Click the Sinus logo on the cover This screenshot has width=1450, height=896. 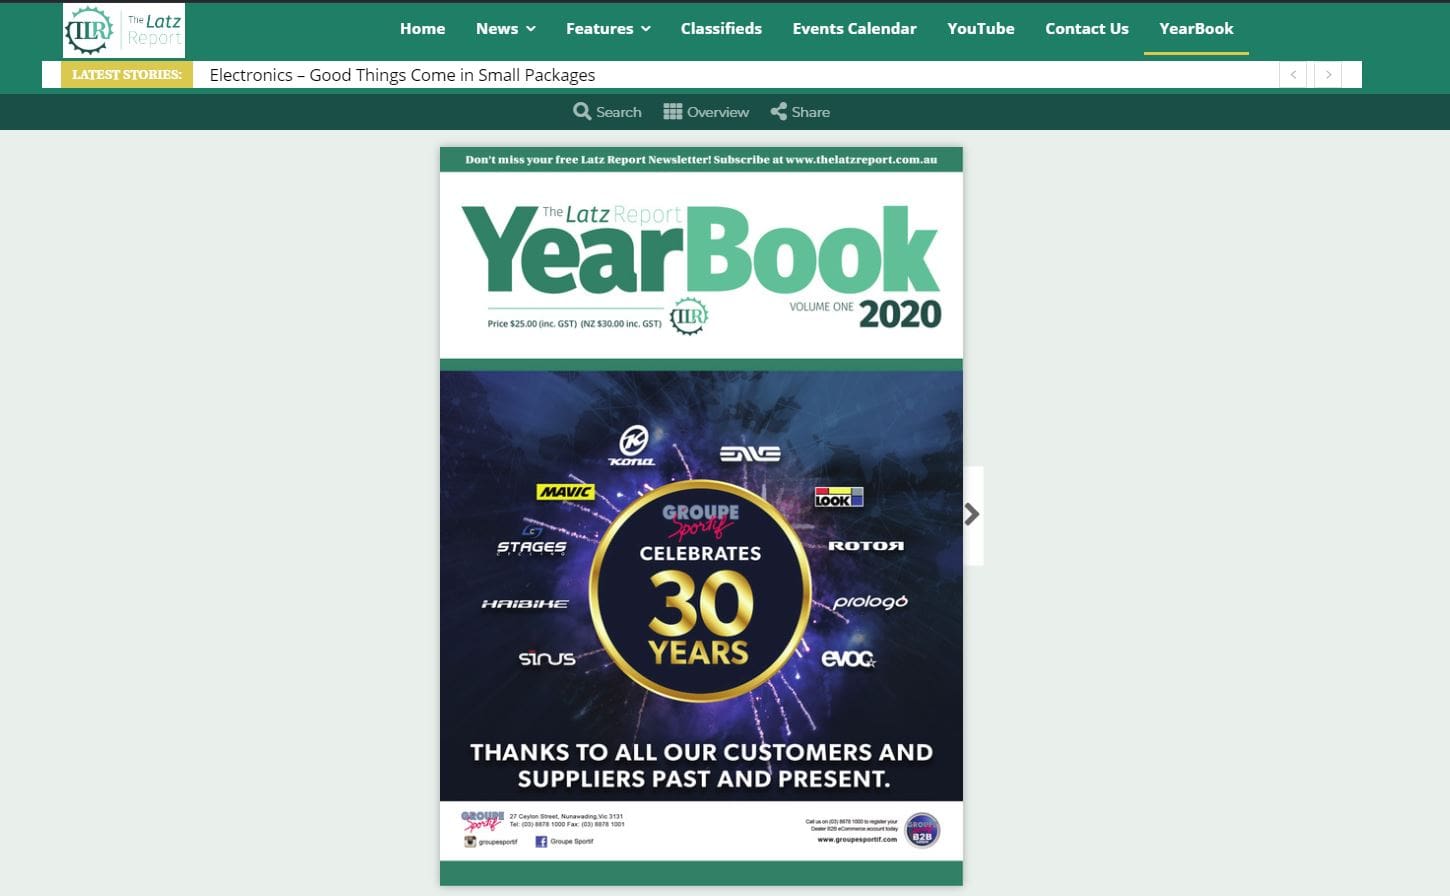(547, 659)
